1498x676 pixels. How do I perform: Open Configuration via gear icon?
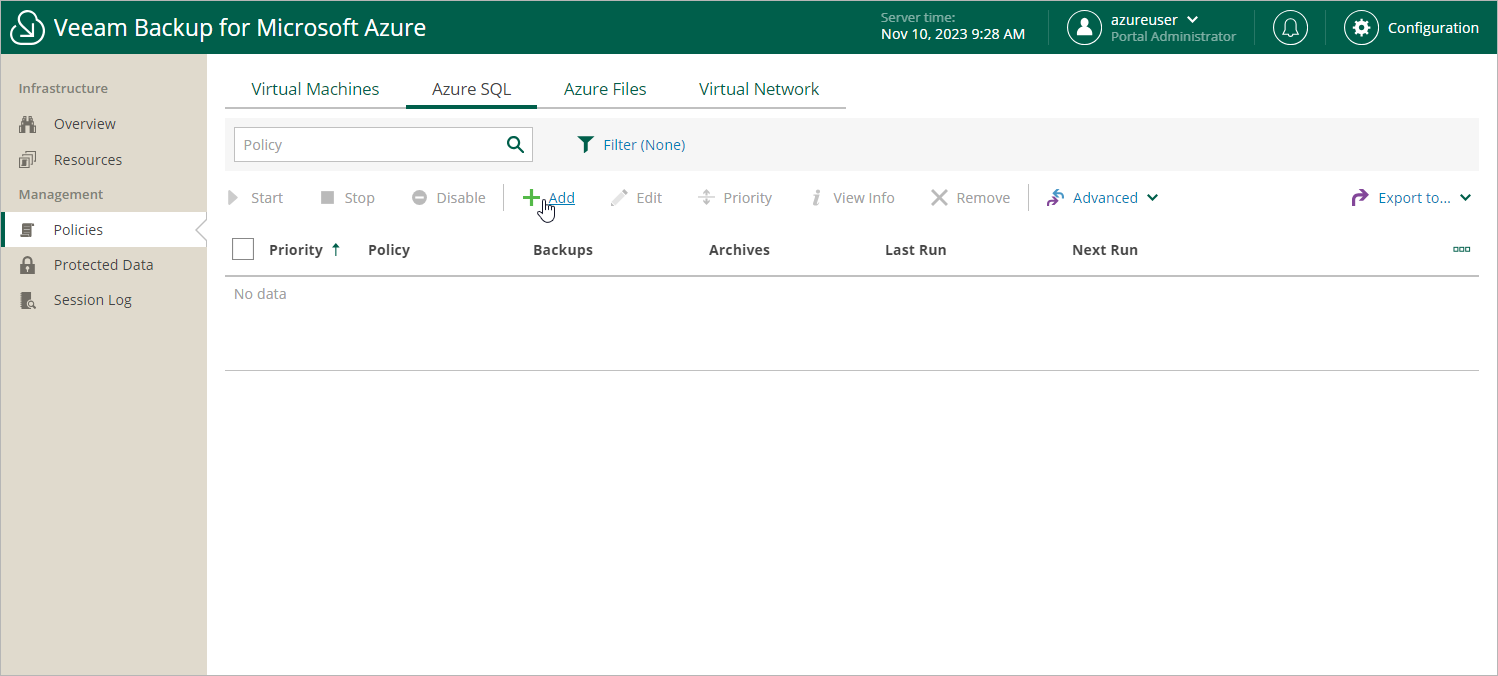tap(1360, 27)
